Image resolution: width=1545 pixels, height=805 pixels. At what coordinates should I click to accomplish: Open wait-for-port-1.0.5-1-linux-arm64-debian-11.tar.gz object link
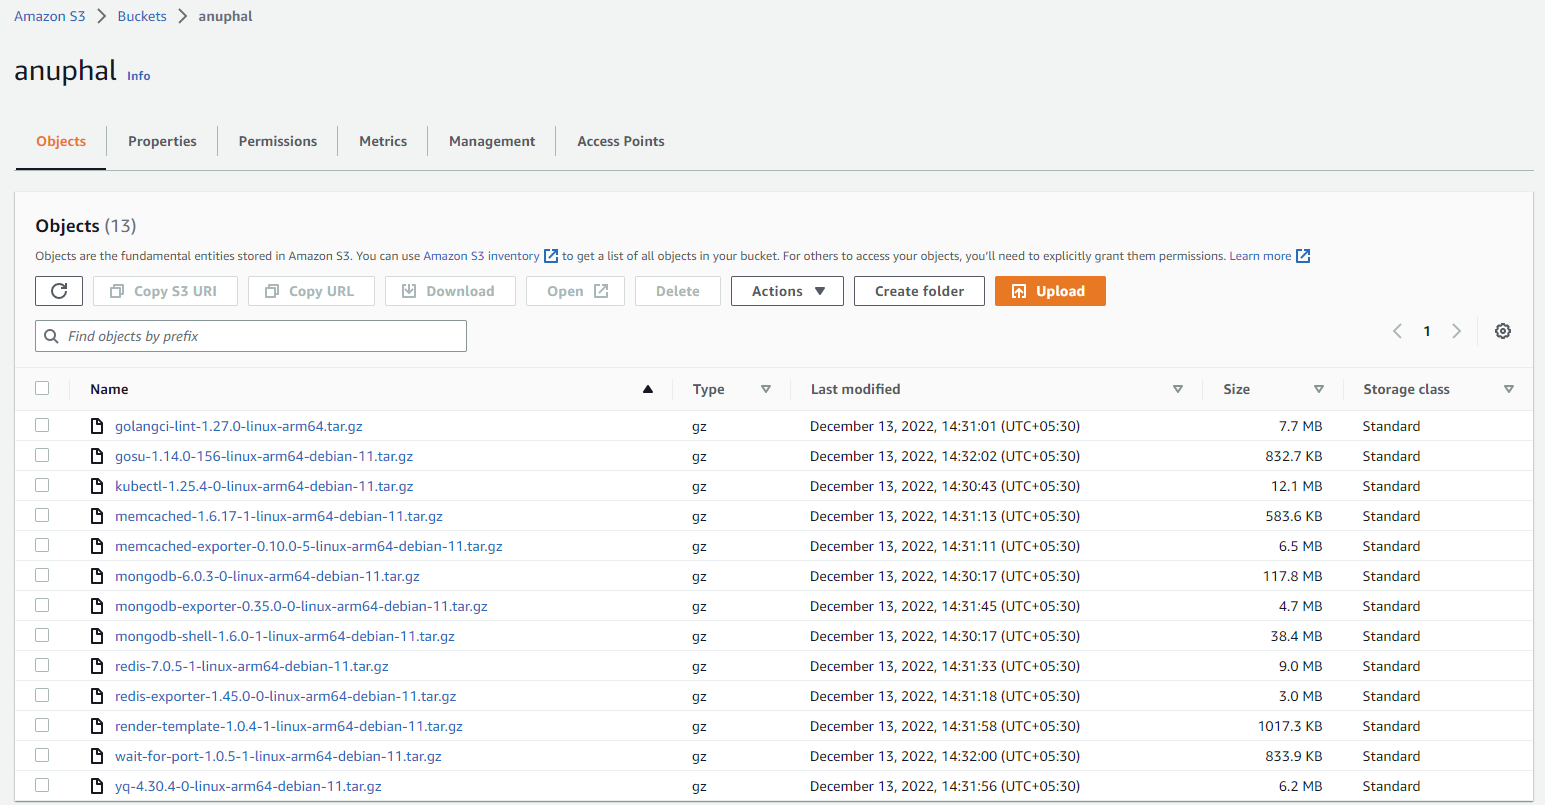click(x=278, y=756)
